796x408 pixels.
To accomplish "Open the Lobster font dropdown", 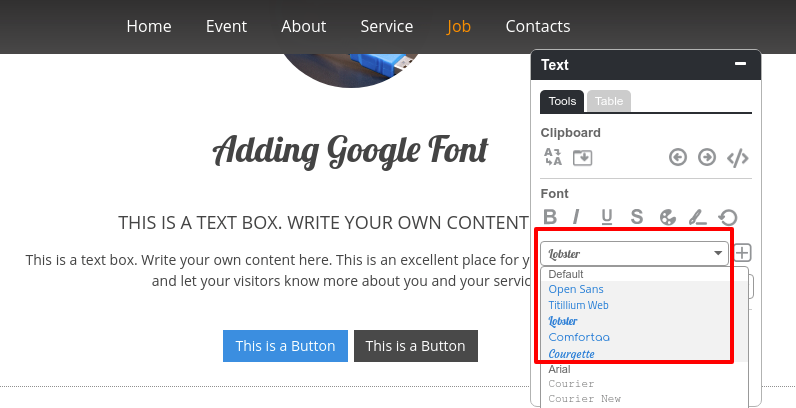I will click(x=635, y=253).
